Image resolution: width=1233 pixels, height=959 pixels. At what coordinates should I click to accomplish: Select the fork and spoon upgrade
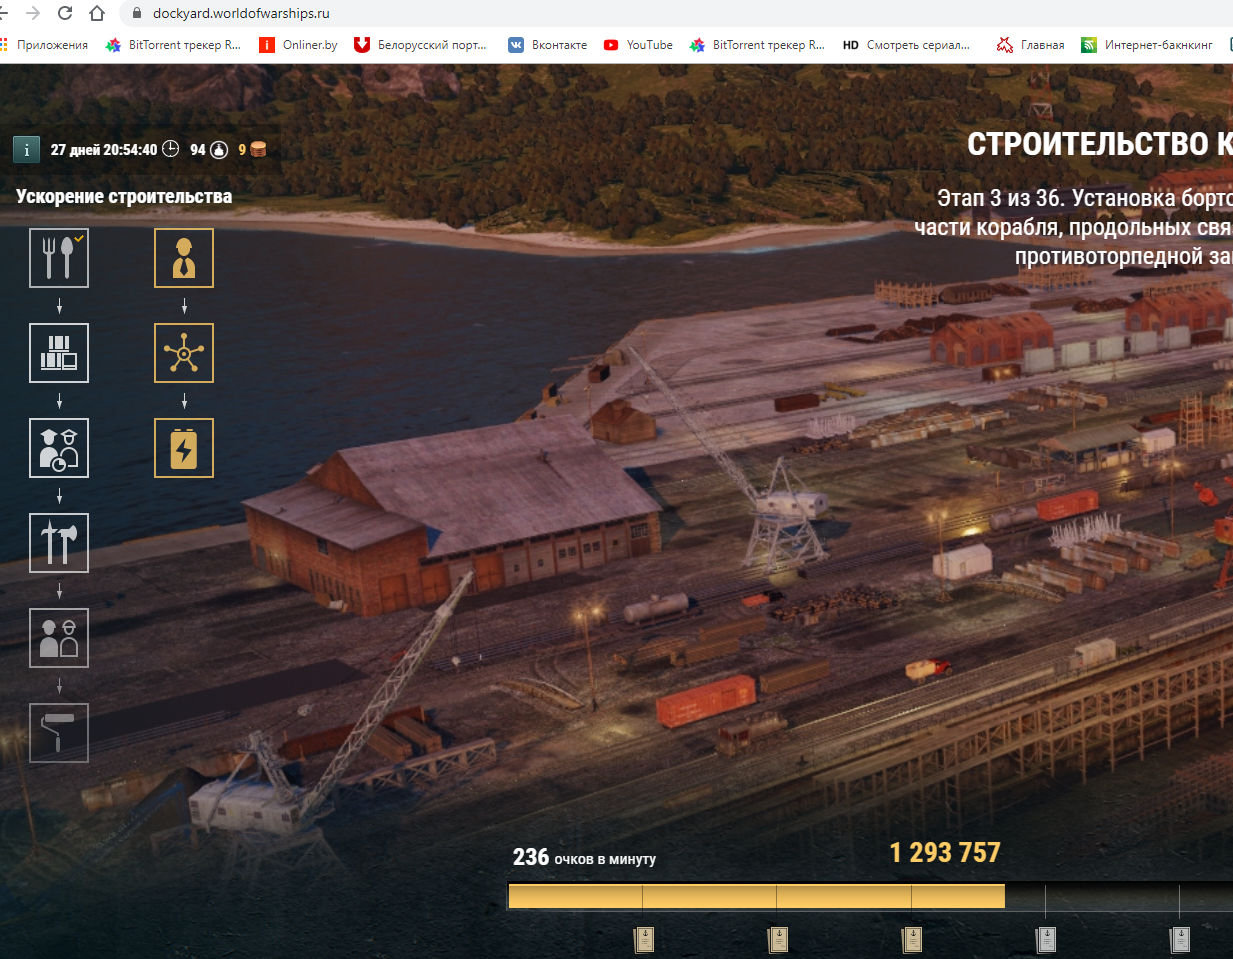[59, 258]
